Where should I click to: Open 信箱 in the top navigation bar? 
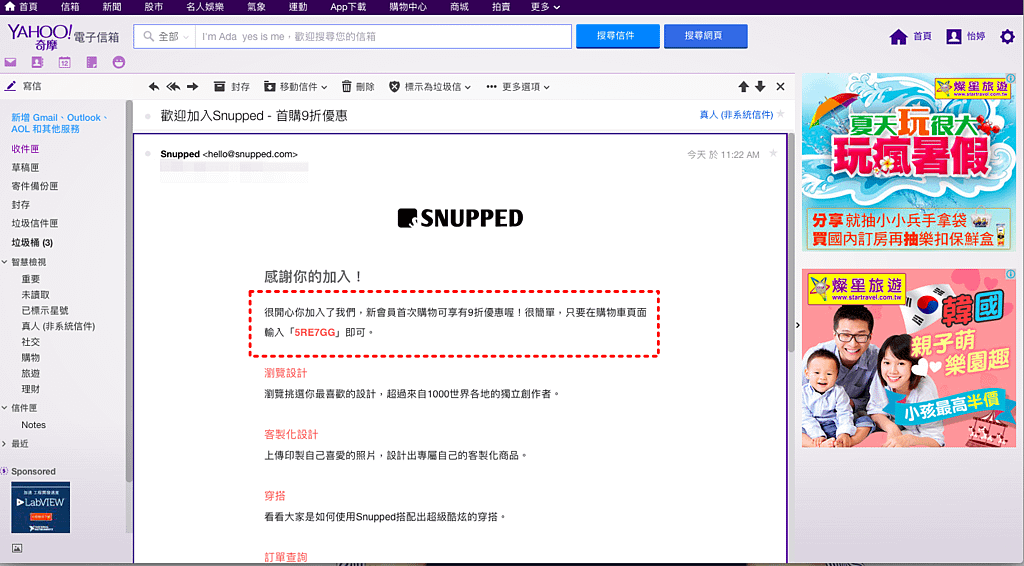click(x=70, y=7)
